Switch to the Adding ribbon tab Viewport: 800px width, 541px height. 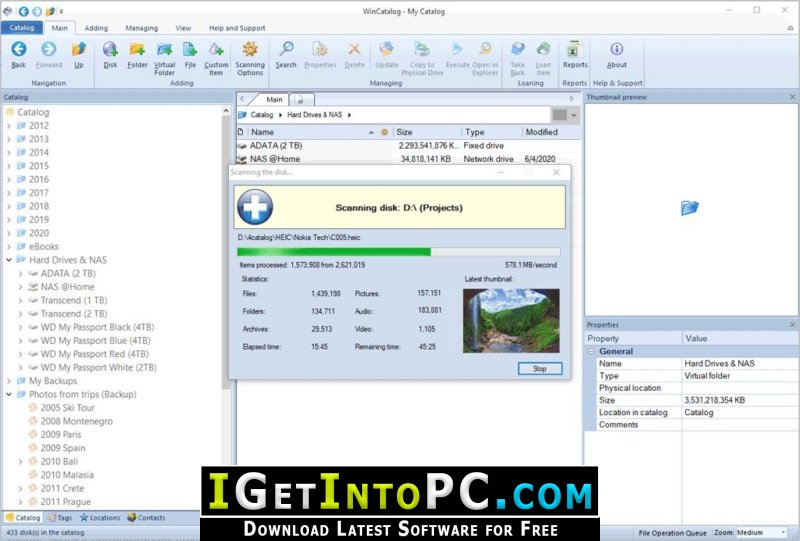(96, 28)
